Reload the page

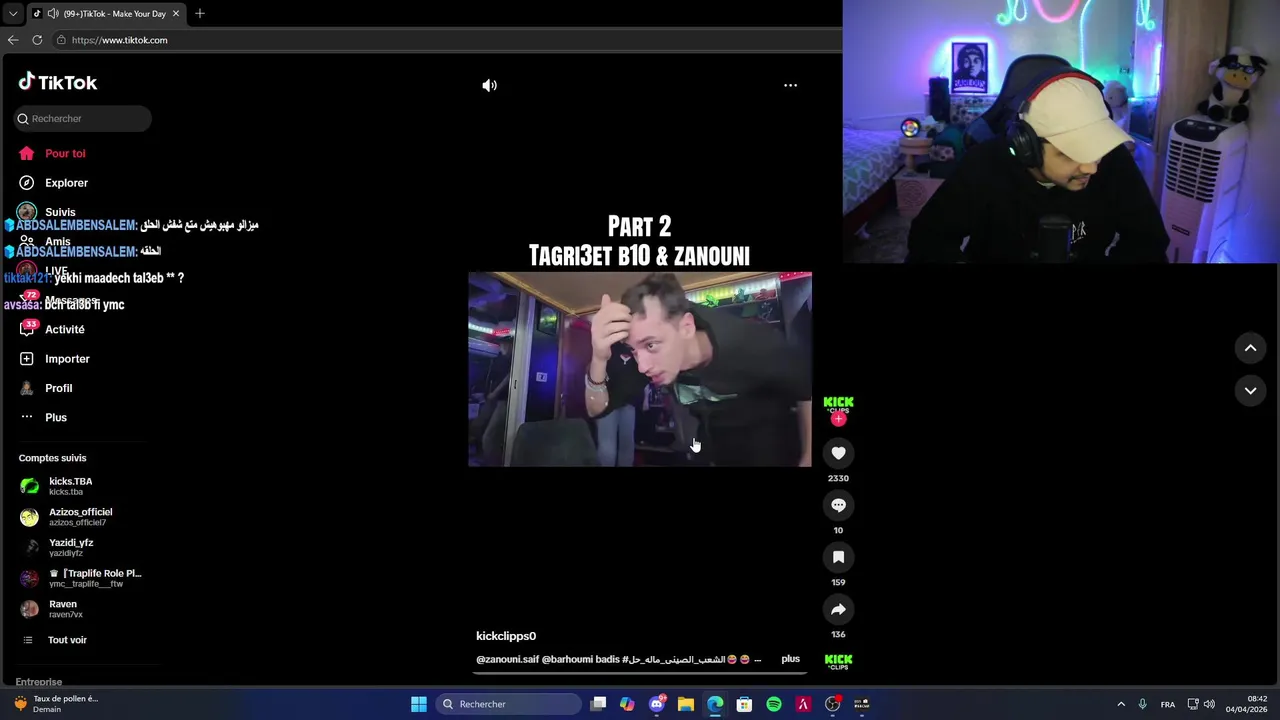(x=37, y=40)
